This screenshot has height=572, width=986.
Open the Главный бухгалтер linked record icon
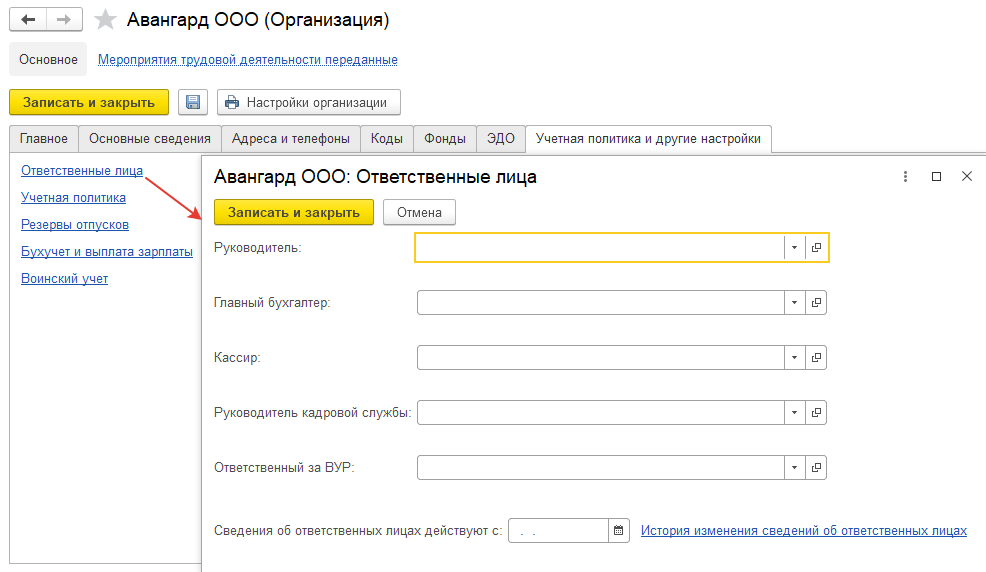coord(816,302)
